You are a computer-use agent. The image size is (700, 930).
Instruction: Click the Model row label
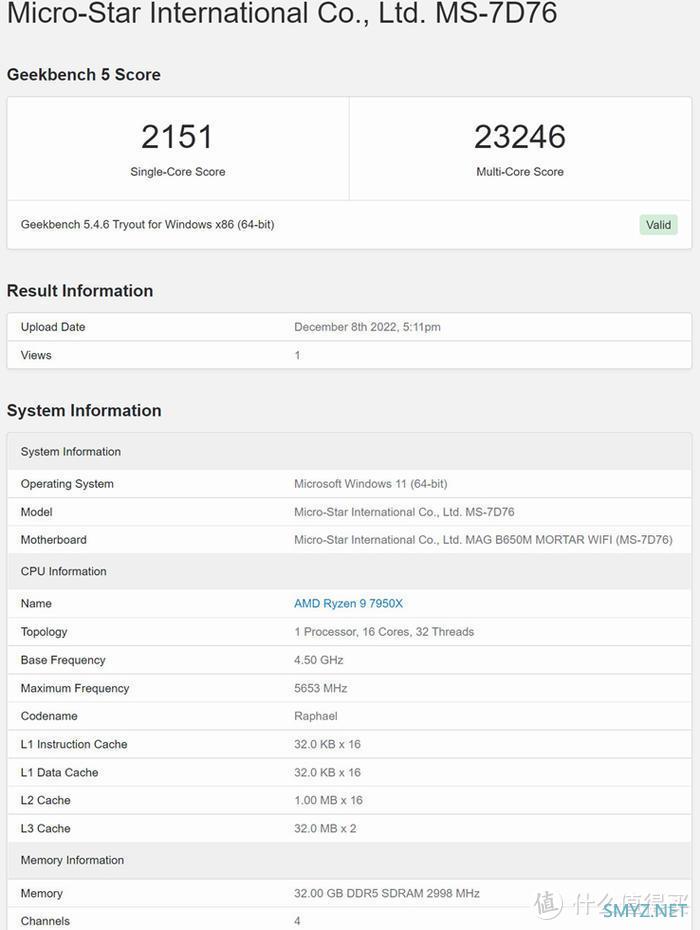coord(37,512)
